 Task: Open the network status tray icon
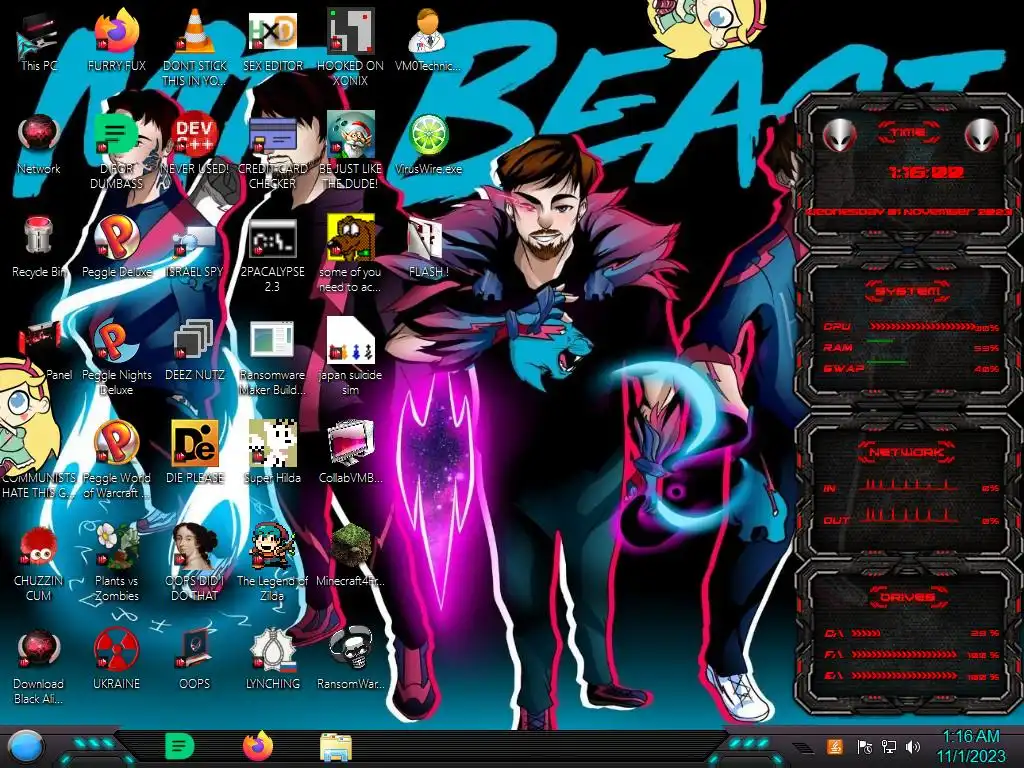(889, 746)
